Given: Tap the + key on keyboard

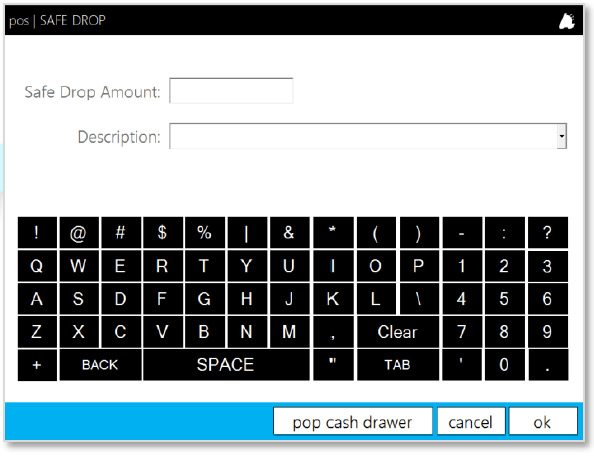Looking at the screenshot, I should tap(37, 365).
